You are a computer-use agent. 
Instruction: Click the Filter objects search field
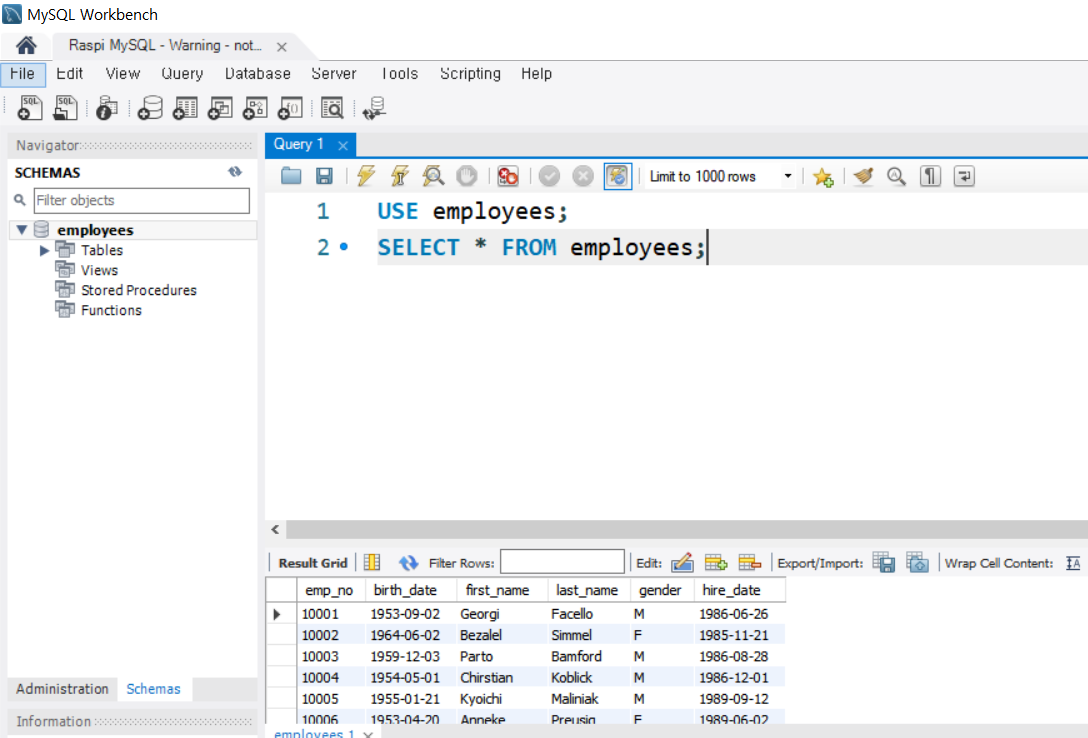coord(142,200)
